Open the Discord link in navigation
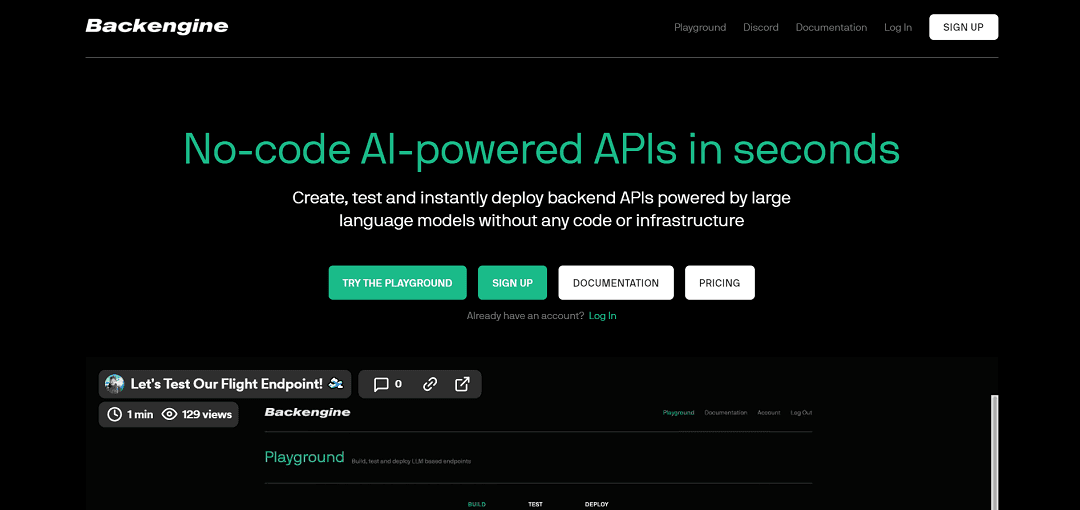 760,28
